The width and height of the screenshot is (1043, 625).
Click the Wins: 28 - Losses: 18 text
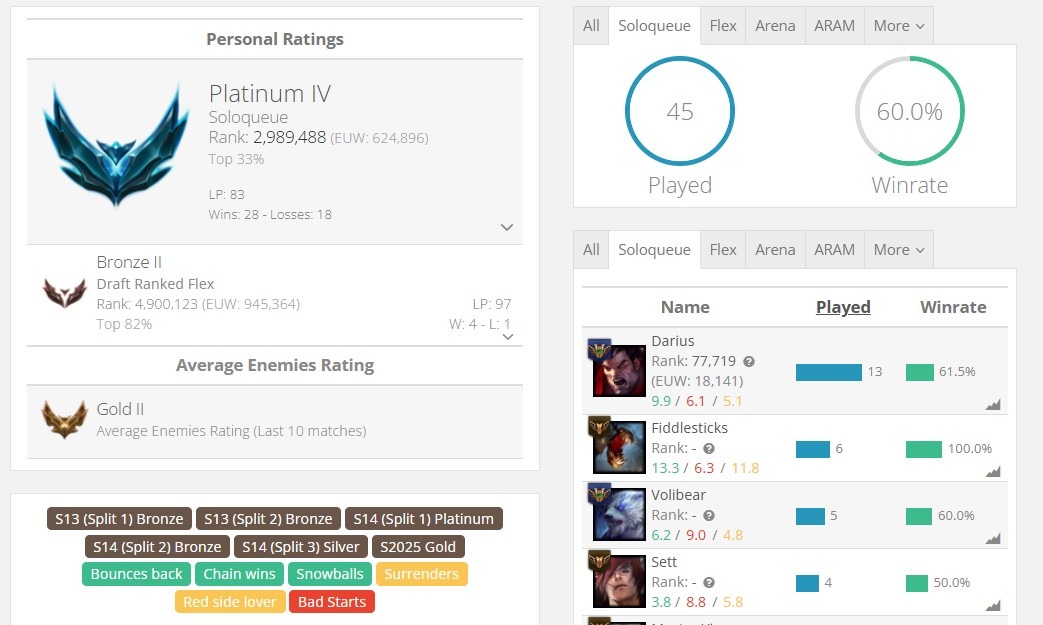(270, 215)
